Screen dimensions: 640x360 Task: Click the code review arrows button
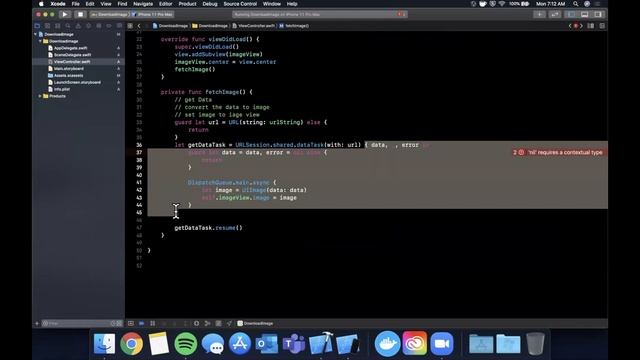pyautogui.click(x=555, y=14)
